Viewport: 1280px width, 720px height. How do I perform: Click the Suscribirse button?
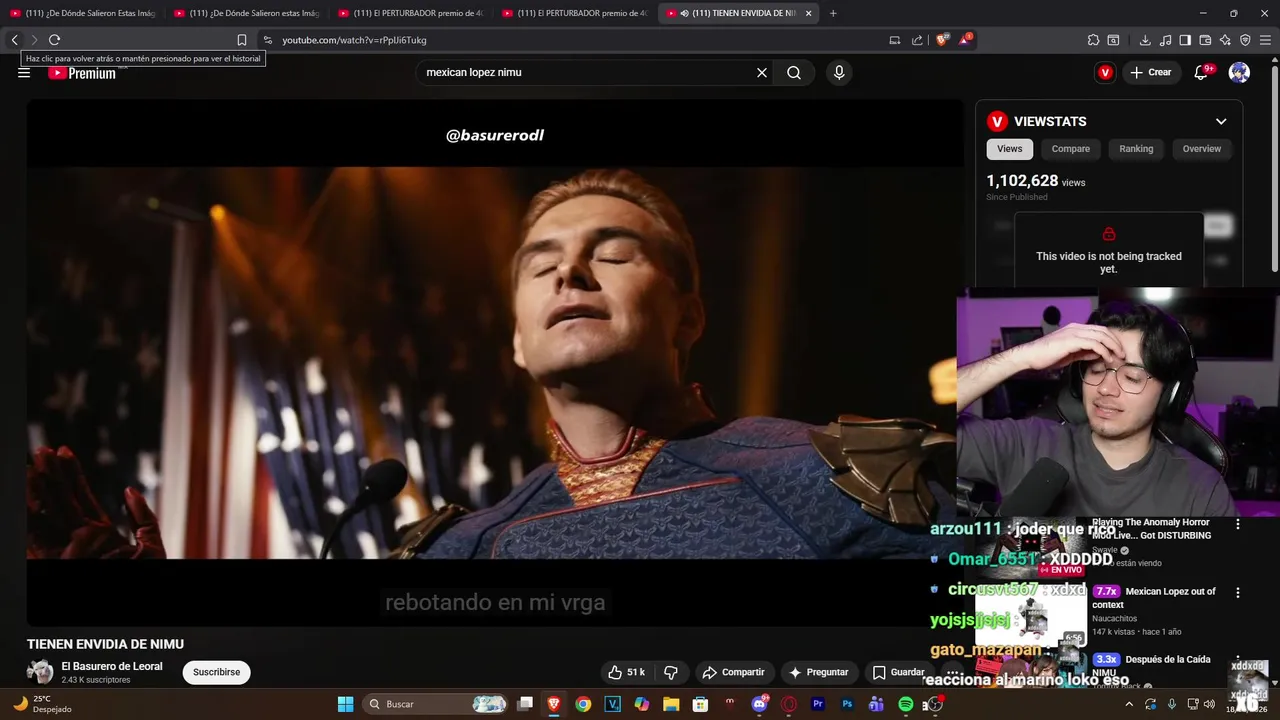216,672
